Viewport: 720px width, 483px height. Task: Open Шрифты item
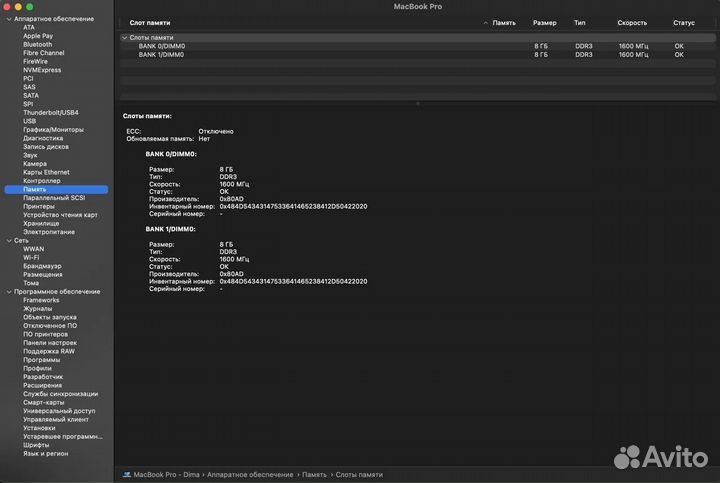pos(36,445)
